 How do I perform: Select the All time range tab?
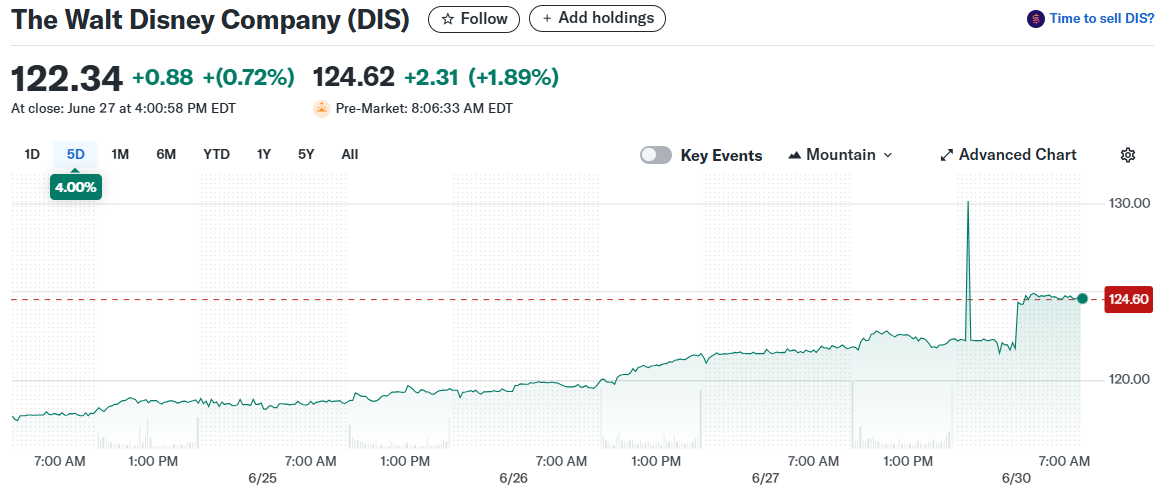349,155
